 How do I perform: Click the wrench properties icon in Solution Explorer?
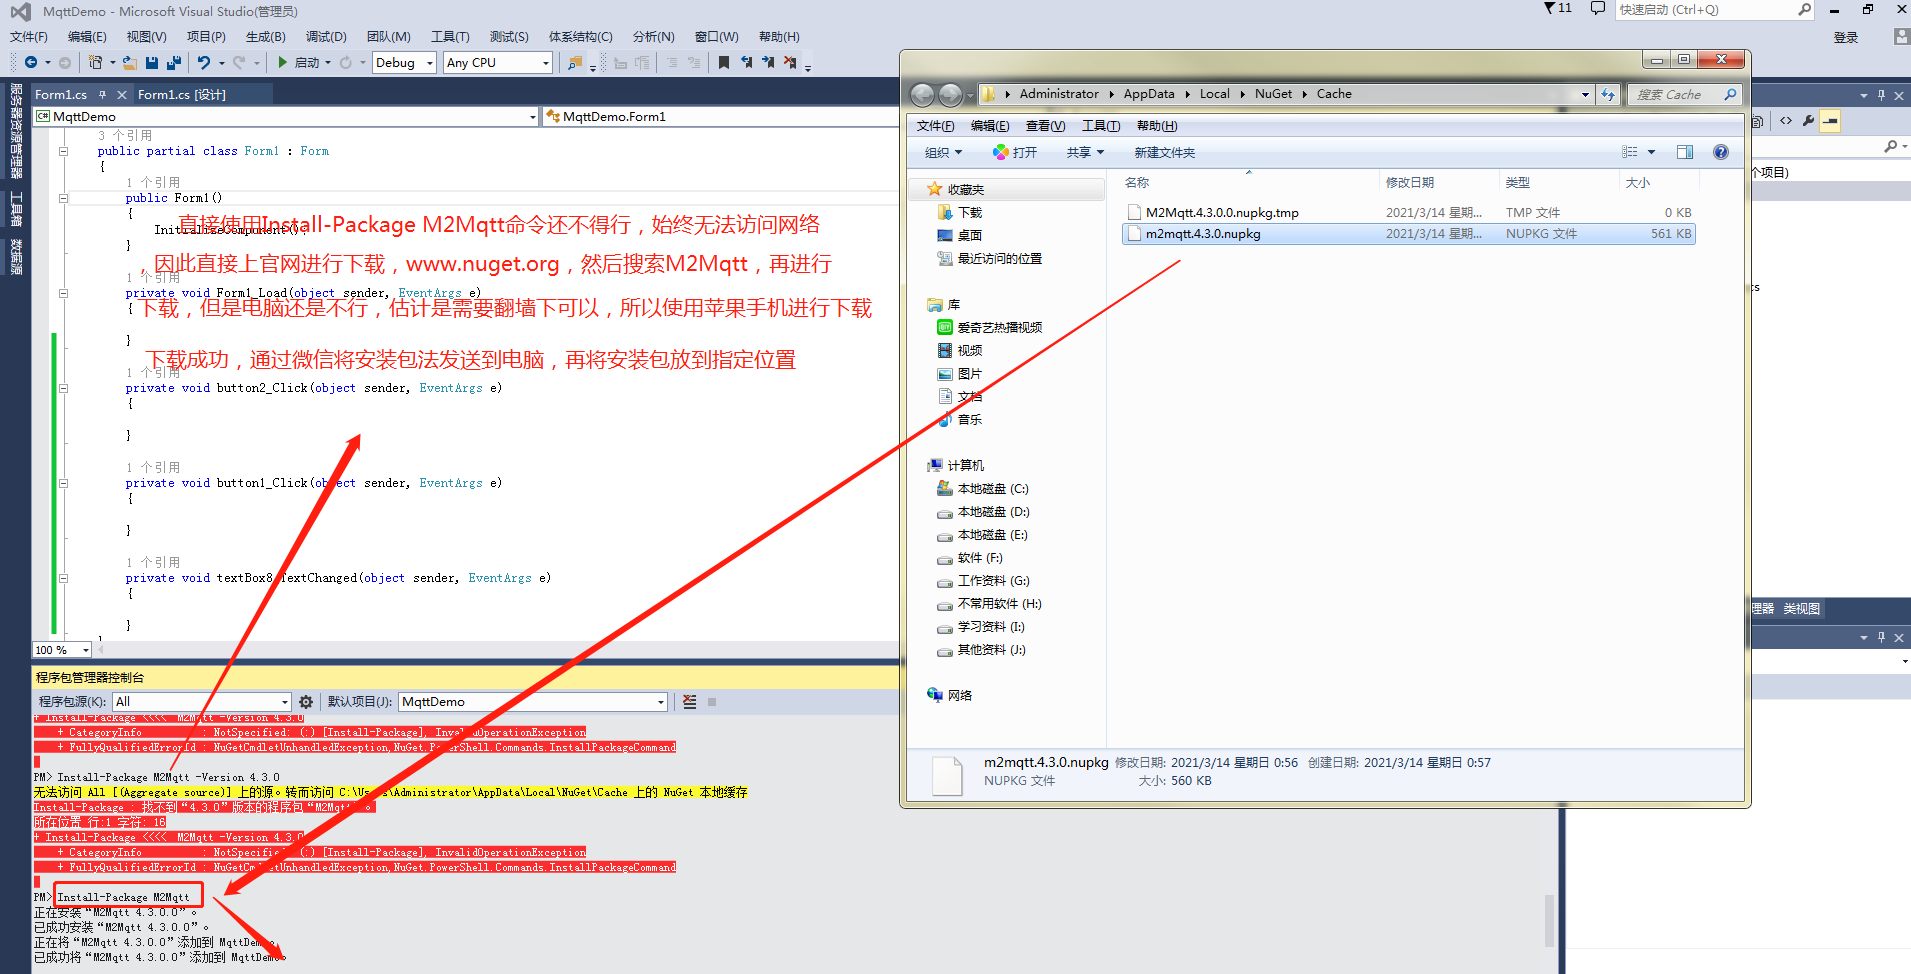[1809, 121]
